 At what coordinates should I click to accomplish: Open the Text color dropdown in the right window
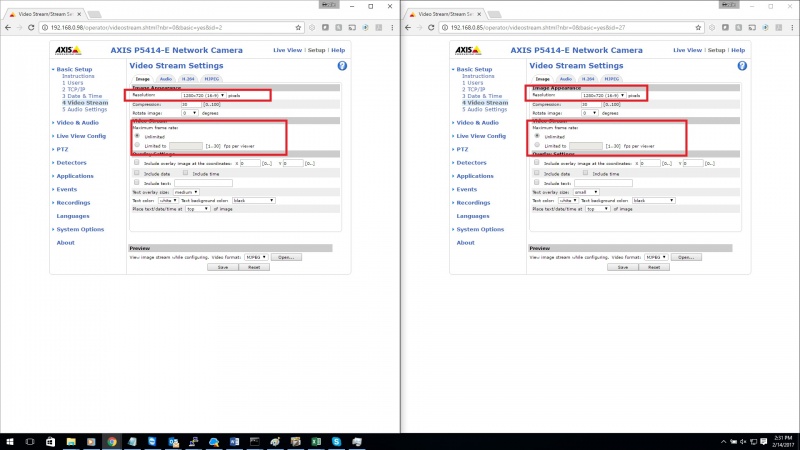click(x=567, y=201)
